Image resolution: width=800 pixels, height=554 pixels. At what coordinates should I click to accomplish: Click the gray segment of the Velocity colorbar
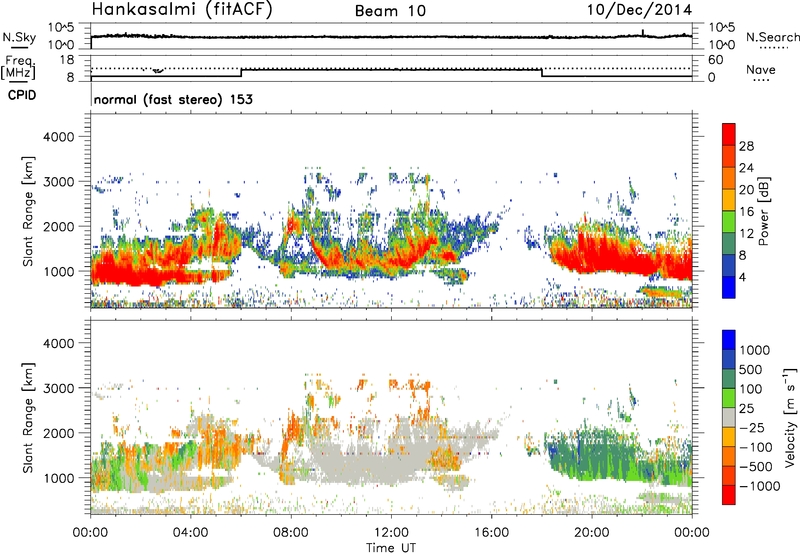point(729,417)
